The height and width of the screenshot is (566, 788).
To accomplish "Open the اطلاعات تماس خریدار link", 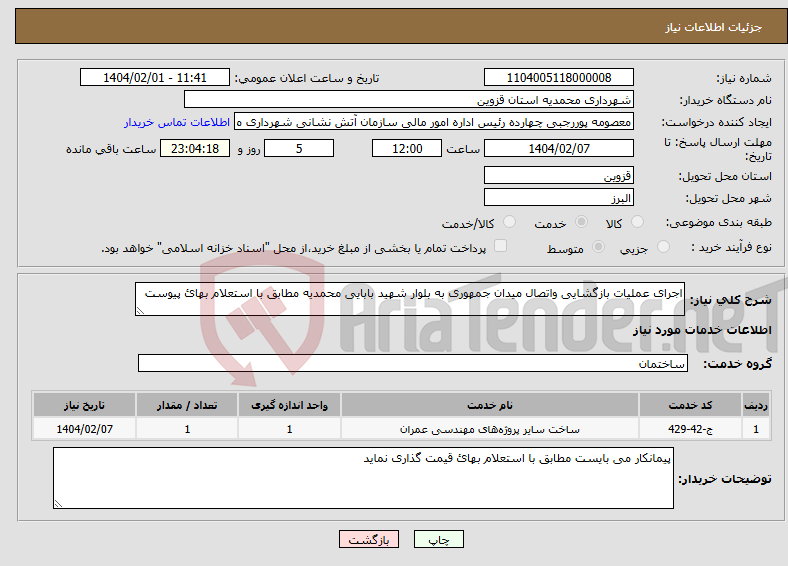I will tap(177, 122).
